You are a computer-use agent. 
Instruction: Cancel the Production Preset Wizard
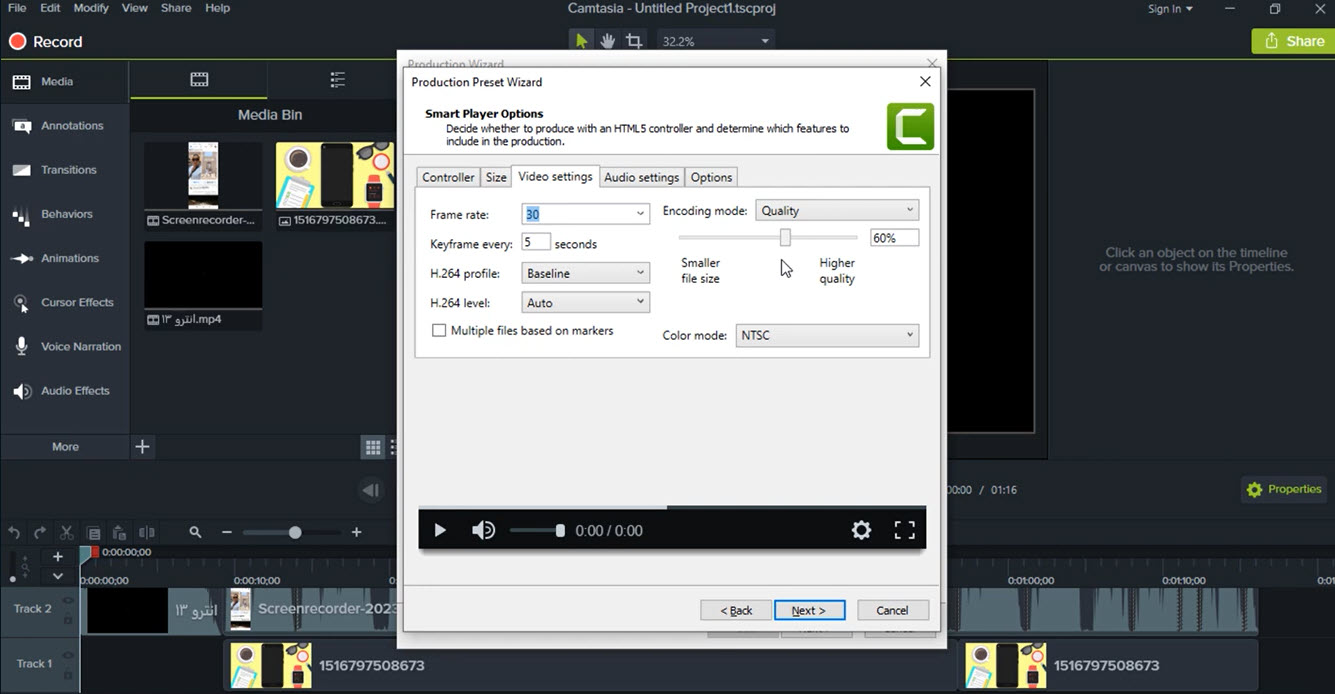pyautogui.click(x=892, y=610)
